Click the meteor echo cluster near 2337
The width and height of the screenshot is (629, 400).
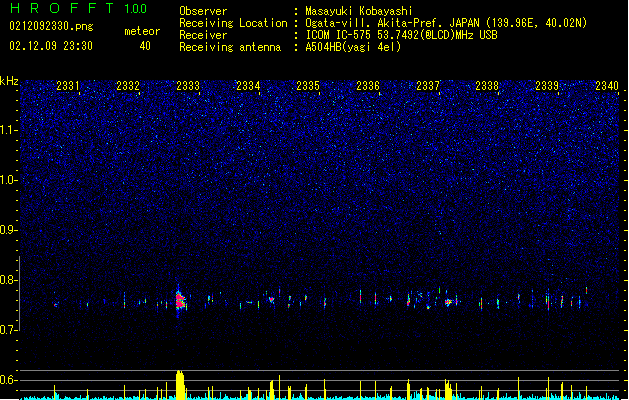449,302
